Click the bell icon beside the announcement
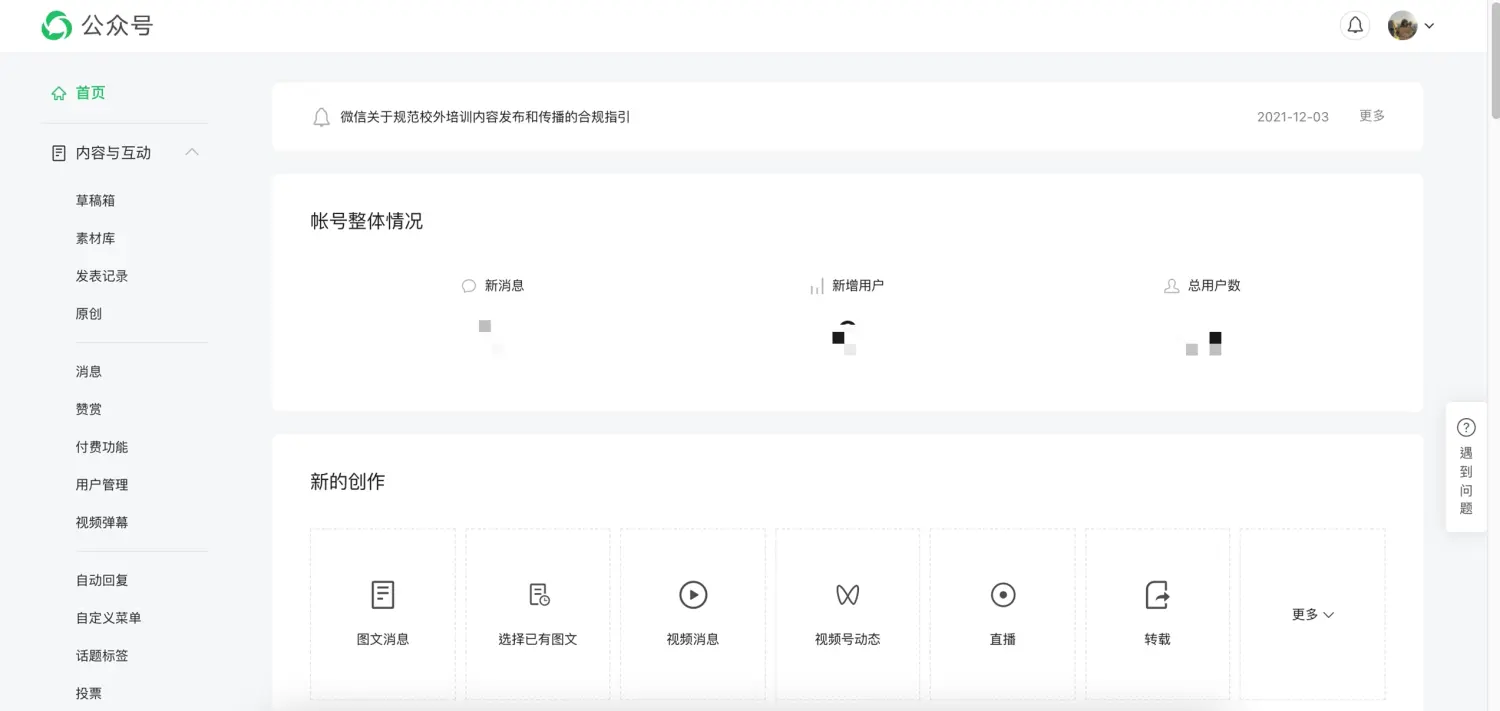 click(321, 116)
